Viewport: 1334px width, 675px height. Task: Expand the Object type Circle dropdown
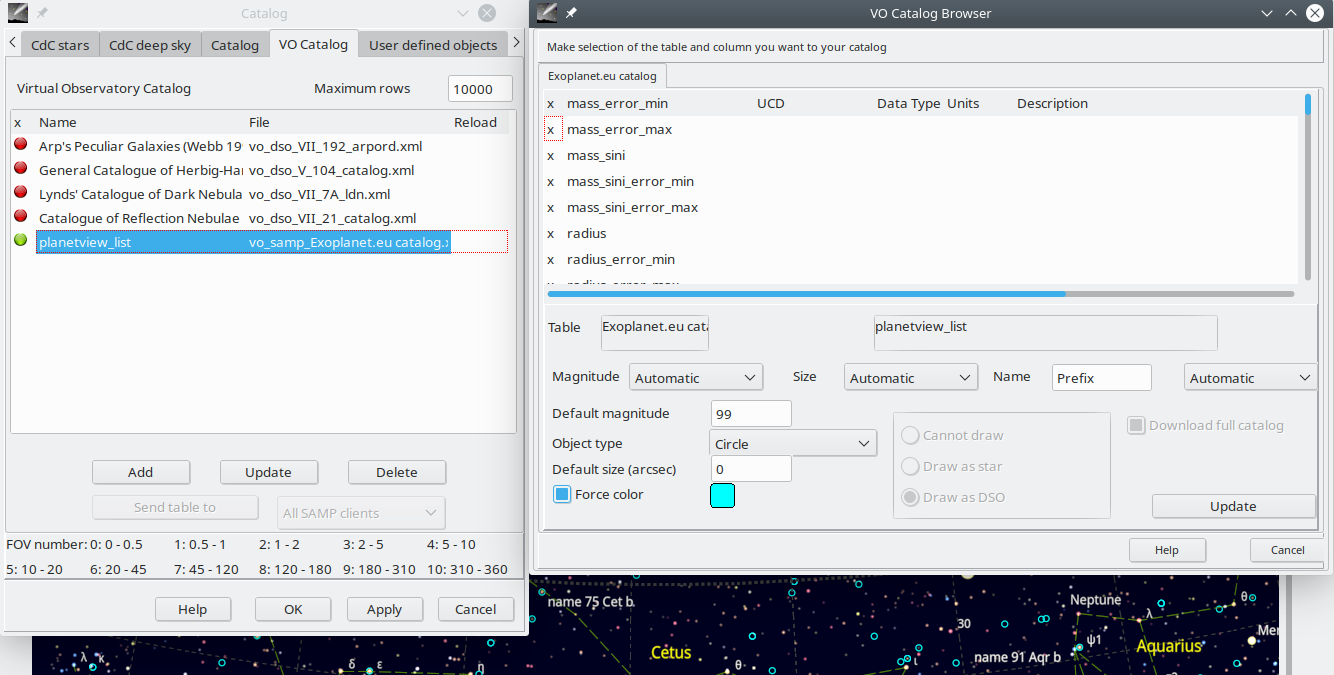pyautogui.click(x=794, y=443)
